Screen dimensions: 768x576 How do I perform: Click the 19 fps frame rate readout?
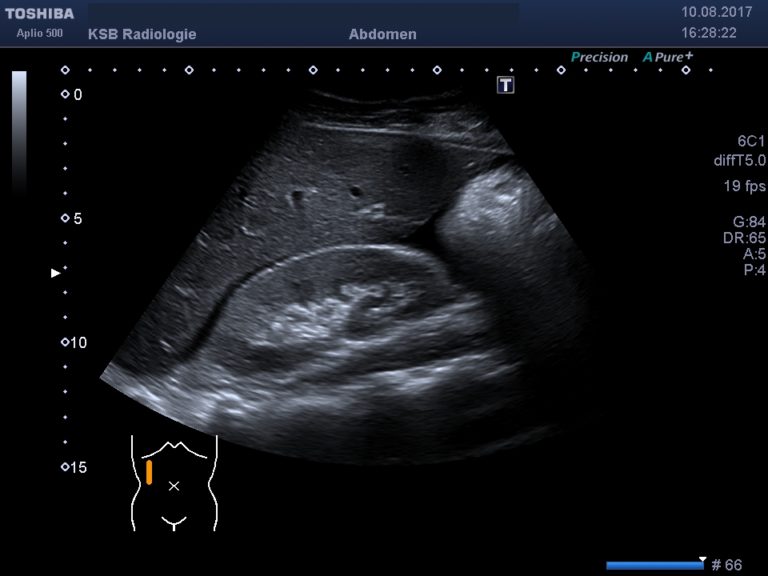[x=745, y=186]
